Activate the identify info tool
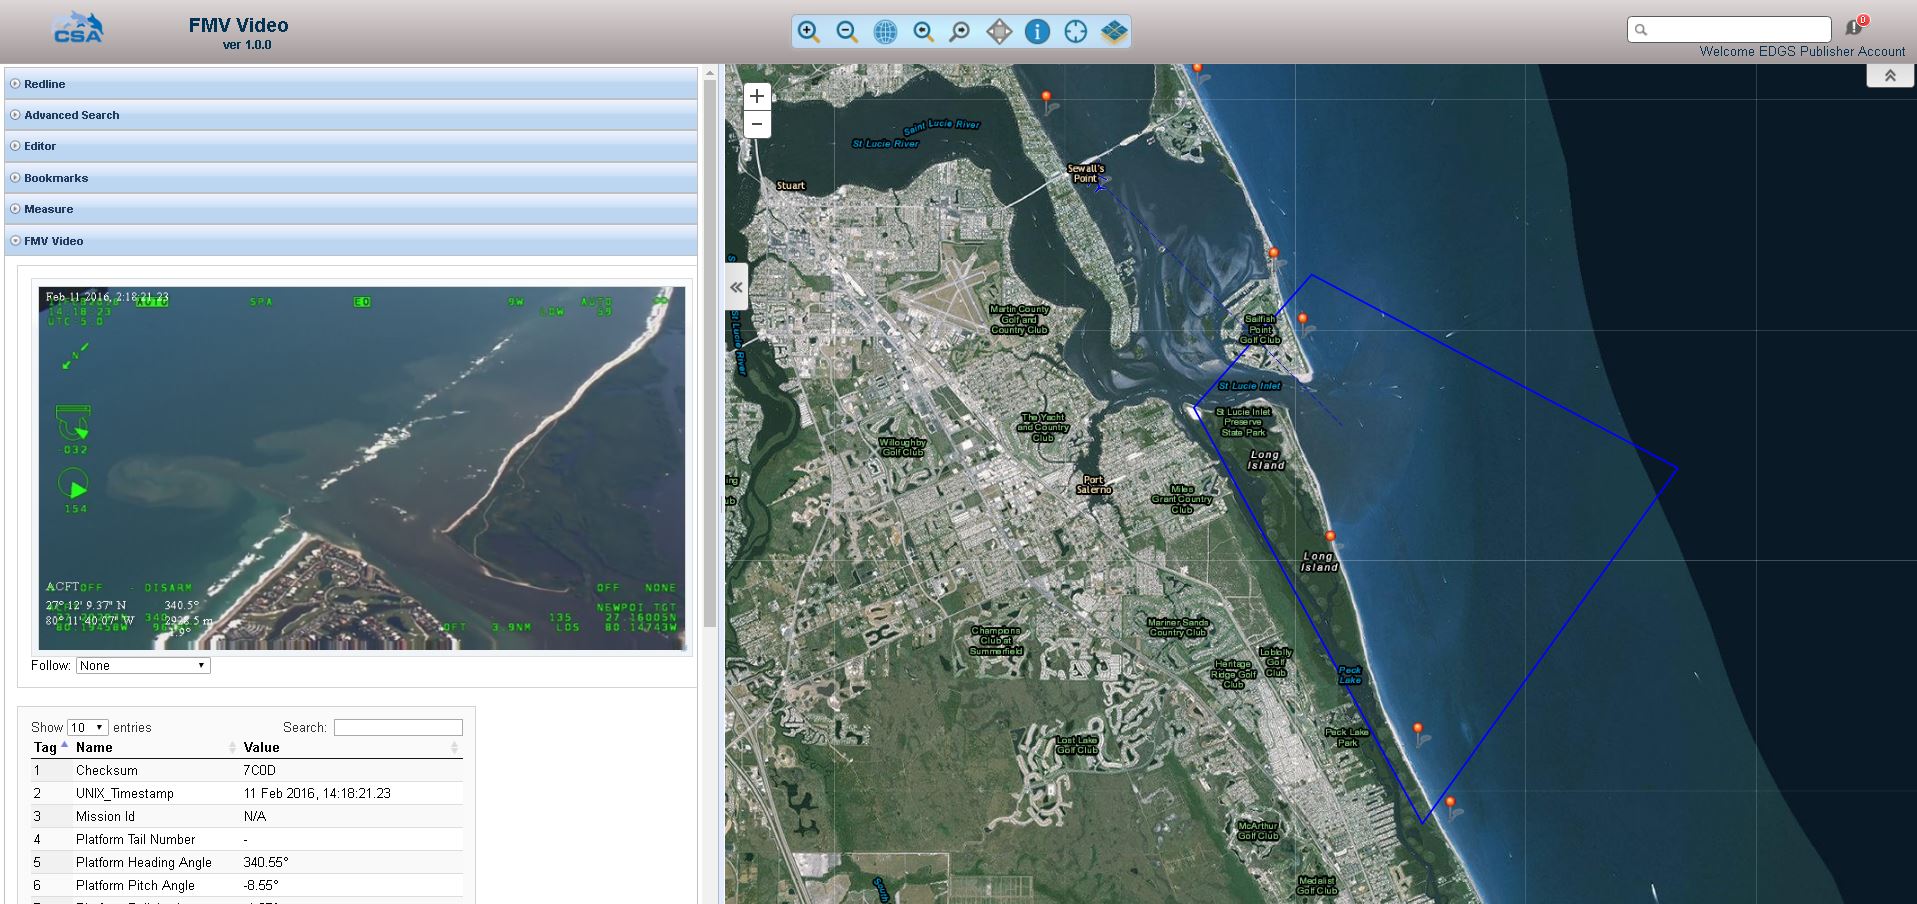The image size is (1917, 904). pyautogui.click(x=1037, y=32)
